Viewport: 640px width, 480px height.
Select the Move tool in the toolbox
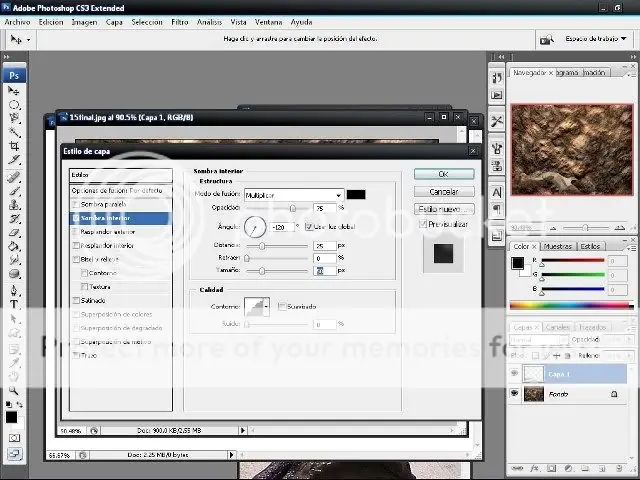point(14,91)
